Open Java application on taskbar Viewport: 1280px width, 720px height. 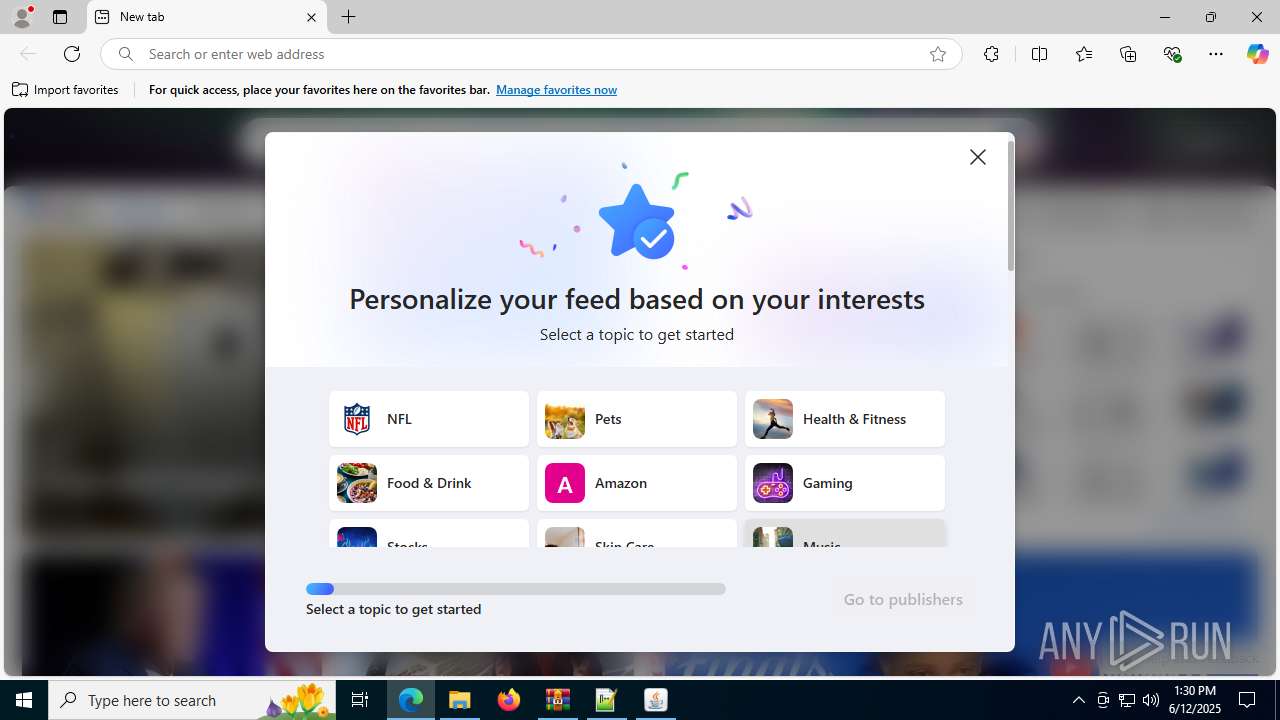[x=656, y=700]
